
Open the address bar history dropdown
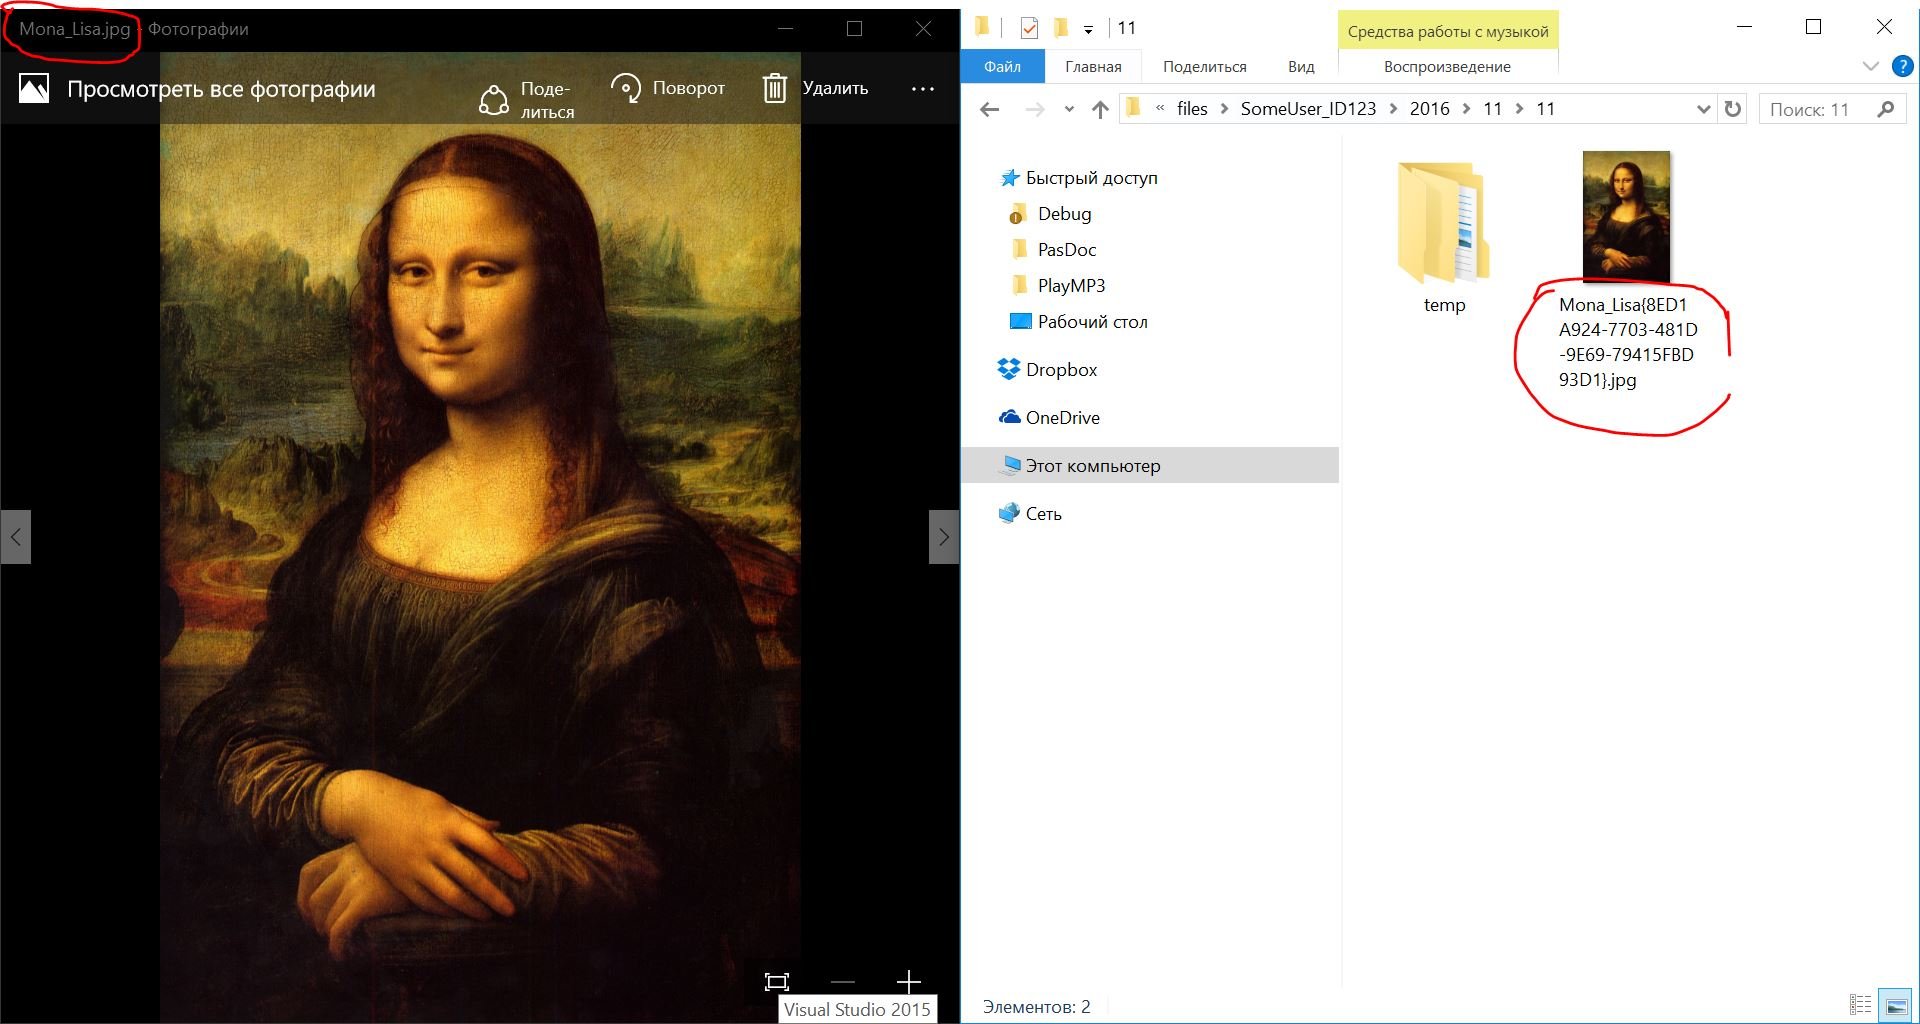point(1703,109)
